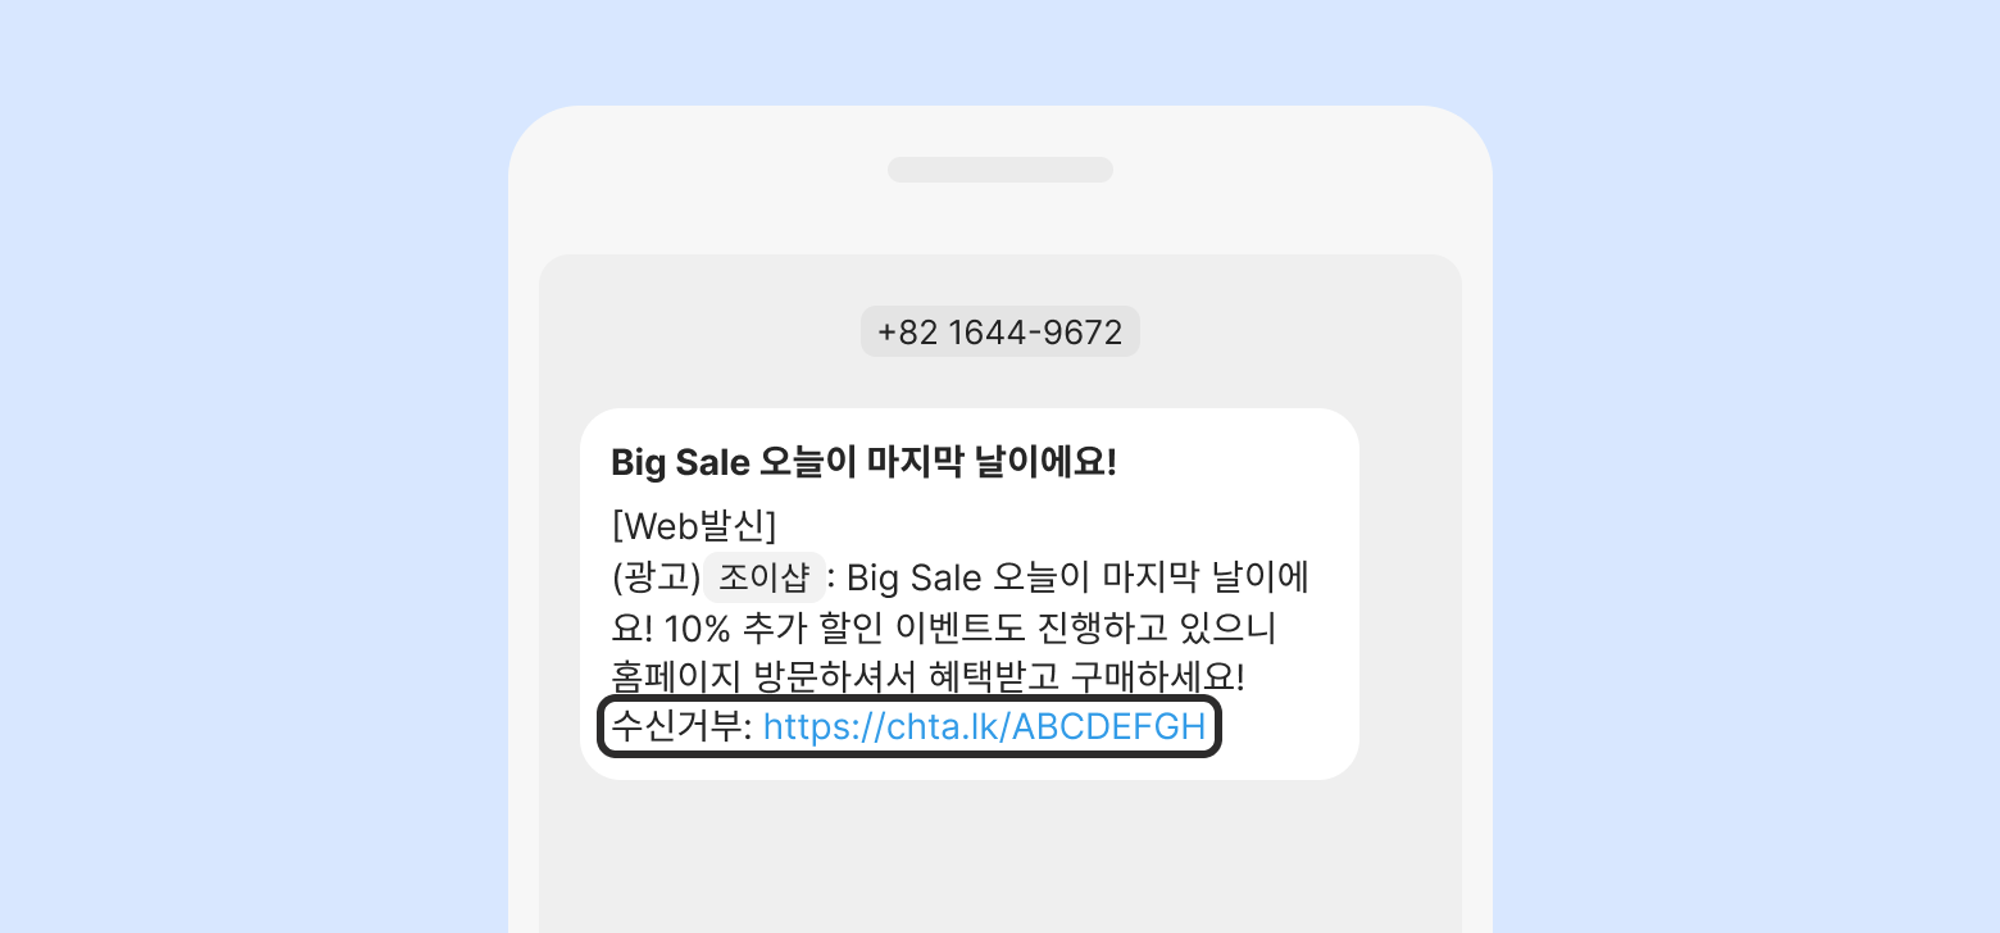Image resolution: width=2000 pixels, height=933 pixels.
Task: Click Big Sale in the body text after 조이샵
Action: click(914, 578)
